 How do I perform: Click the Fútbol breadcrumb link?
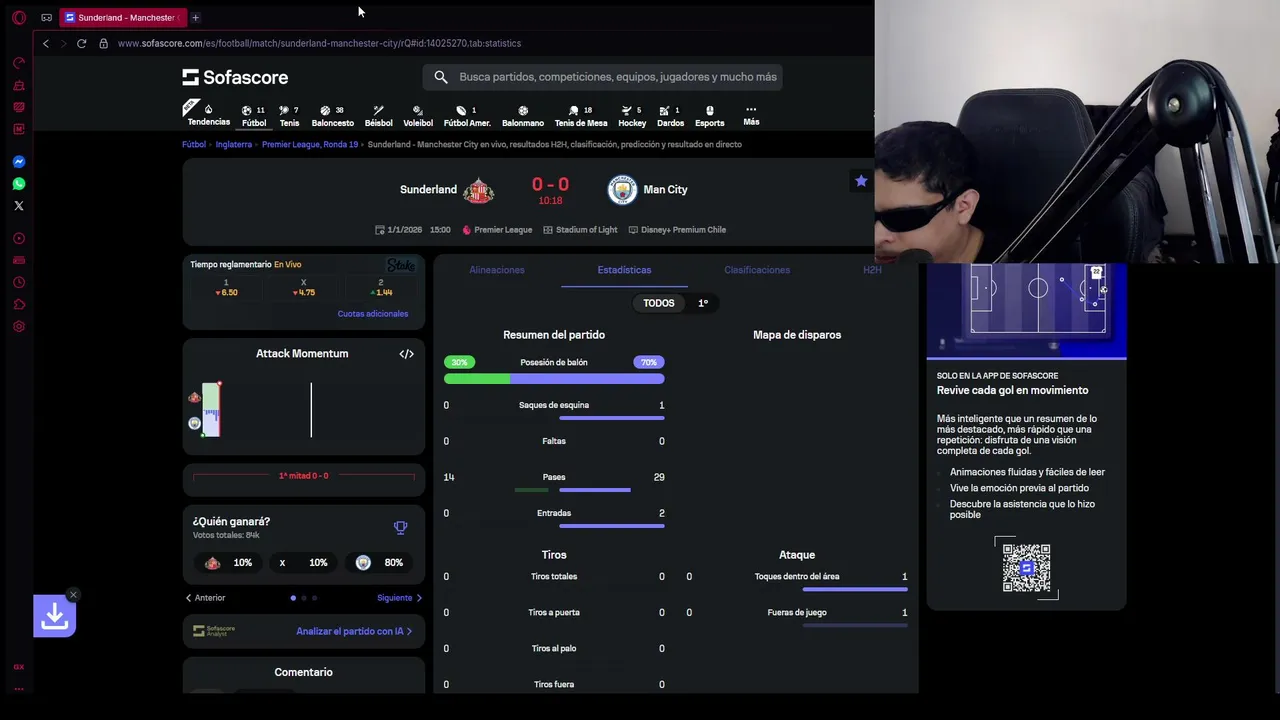194,144
